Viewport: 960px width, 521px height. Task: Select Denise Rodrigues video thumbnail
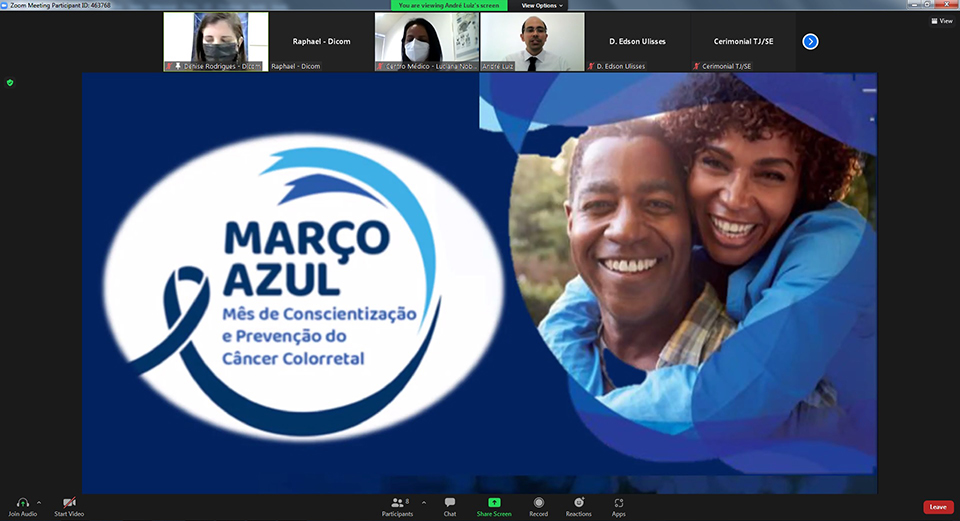(x=216, y=41)
